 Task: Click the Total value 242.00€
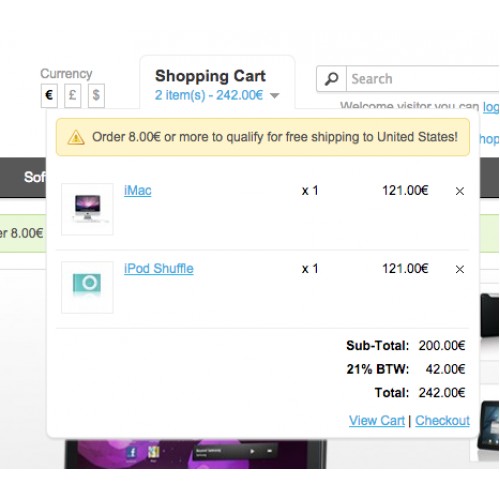(442, 393)
